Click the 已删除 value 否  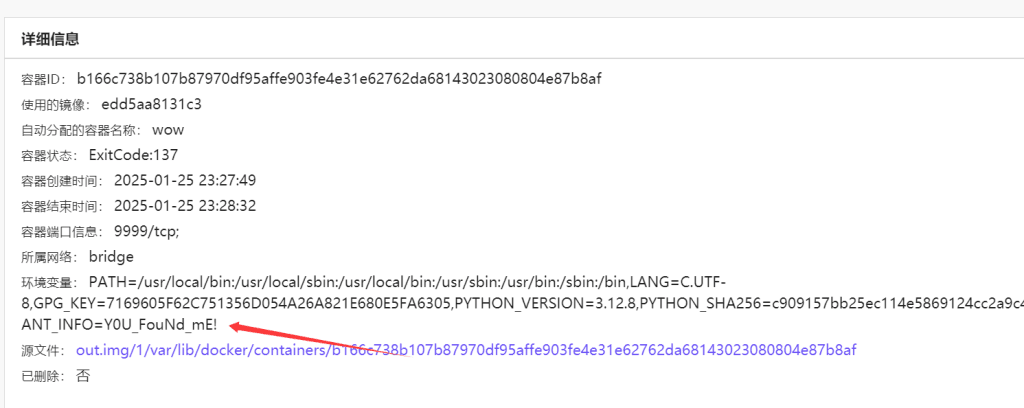point(83,376)
